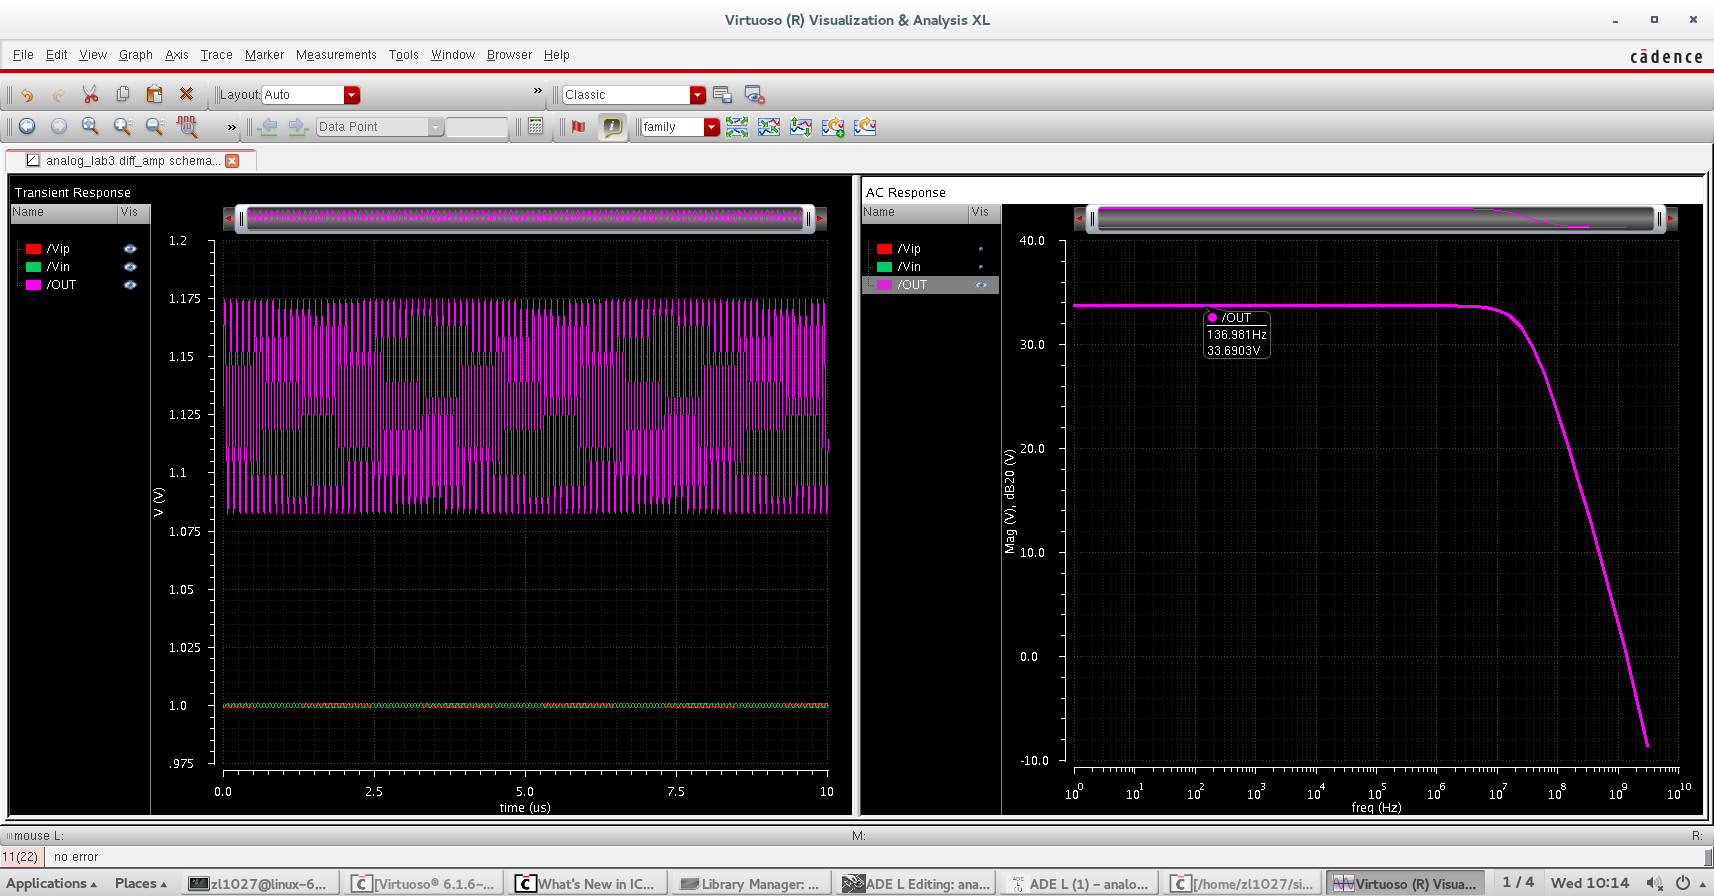The width and height of the screenshot is (1714, 896).
Task: Close the analog_lab3 diff_amp tab
Action: click(232, 160)
